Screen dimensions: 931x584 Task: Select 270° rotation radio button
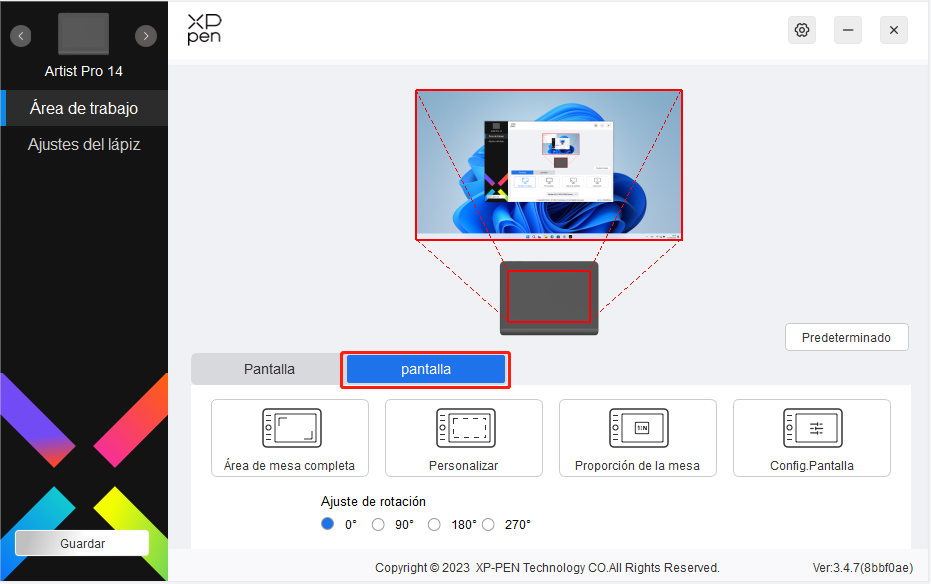488,525
